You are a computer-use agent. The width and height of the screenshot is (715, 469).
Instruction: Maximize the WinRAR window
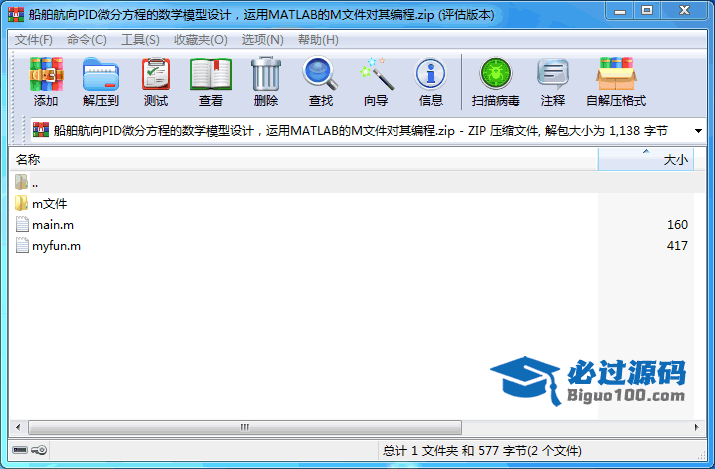pos(647,11)
